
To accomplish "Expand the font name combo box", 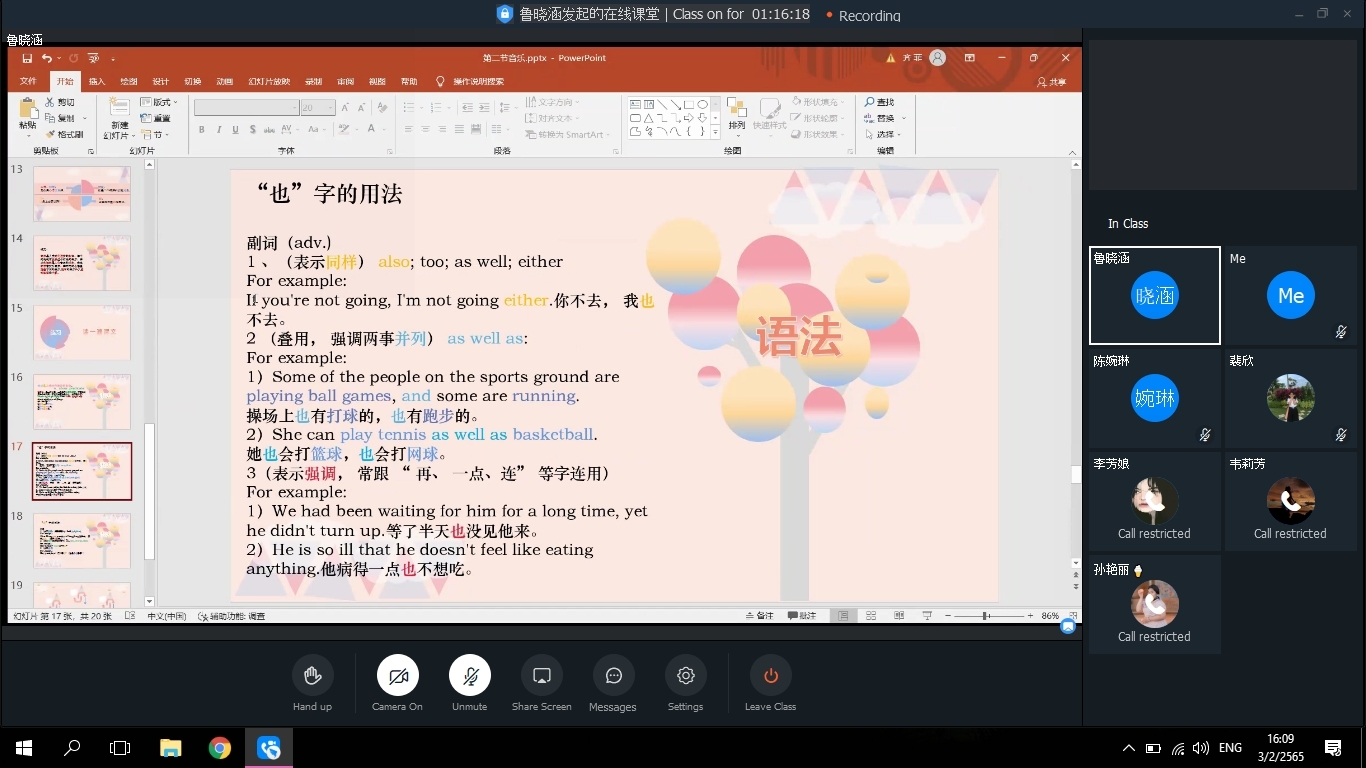I will [294, 108].
